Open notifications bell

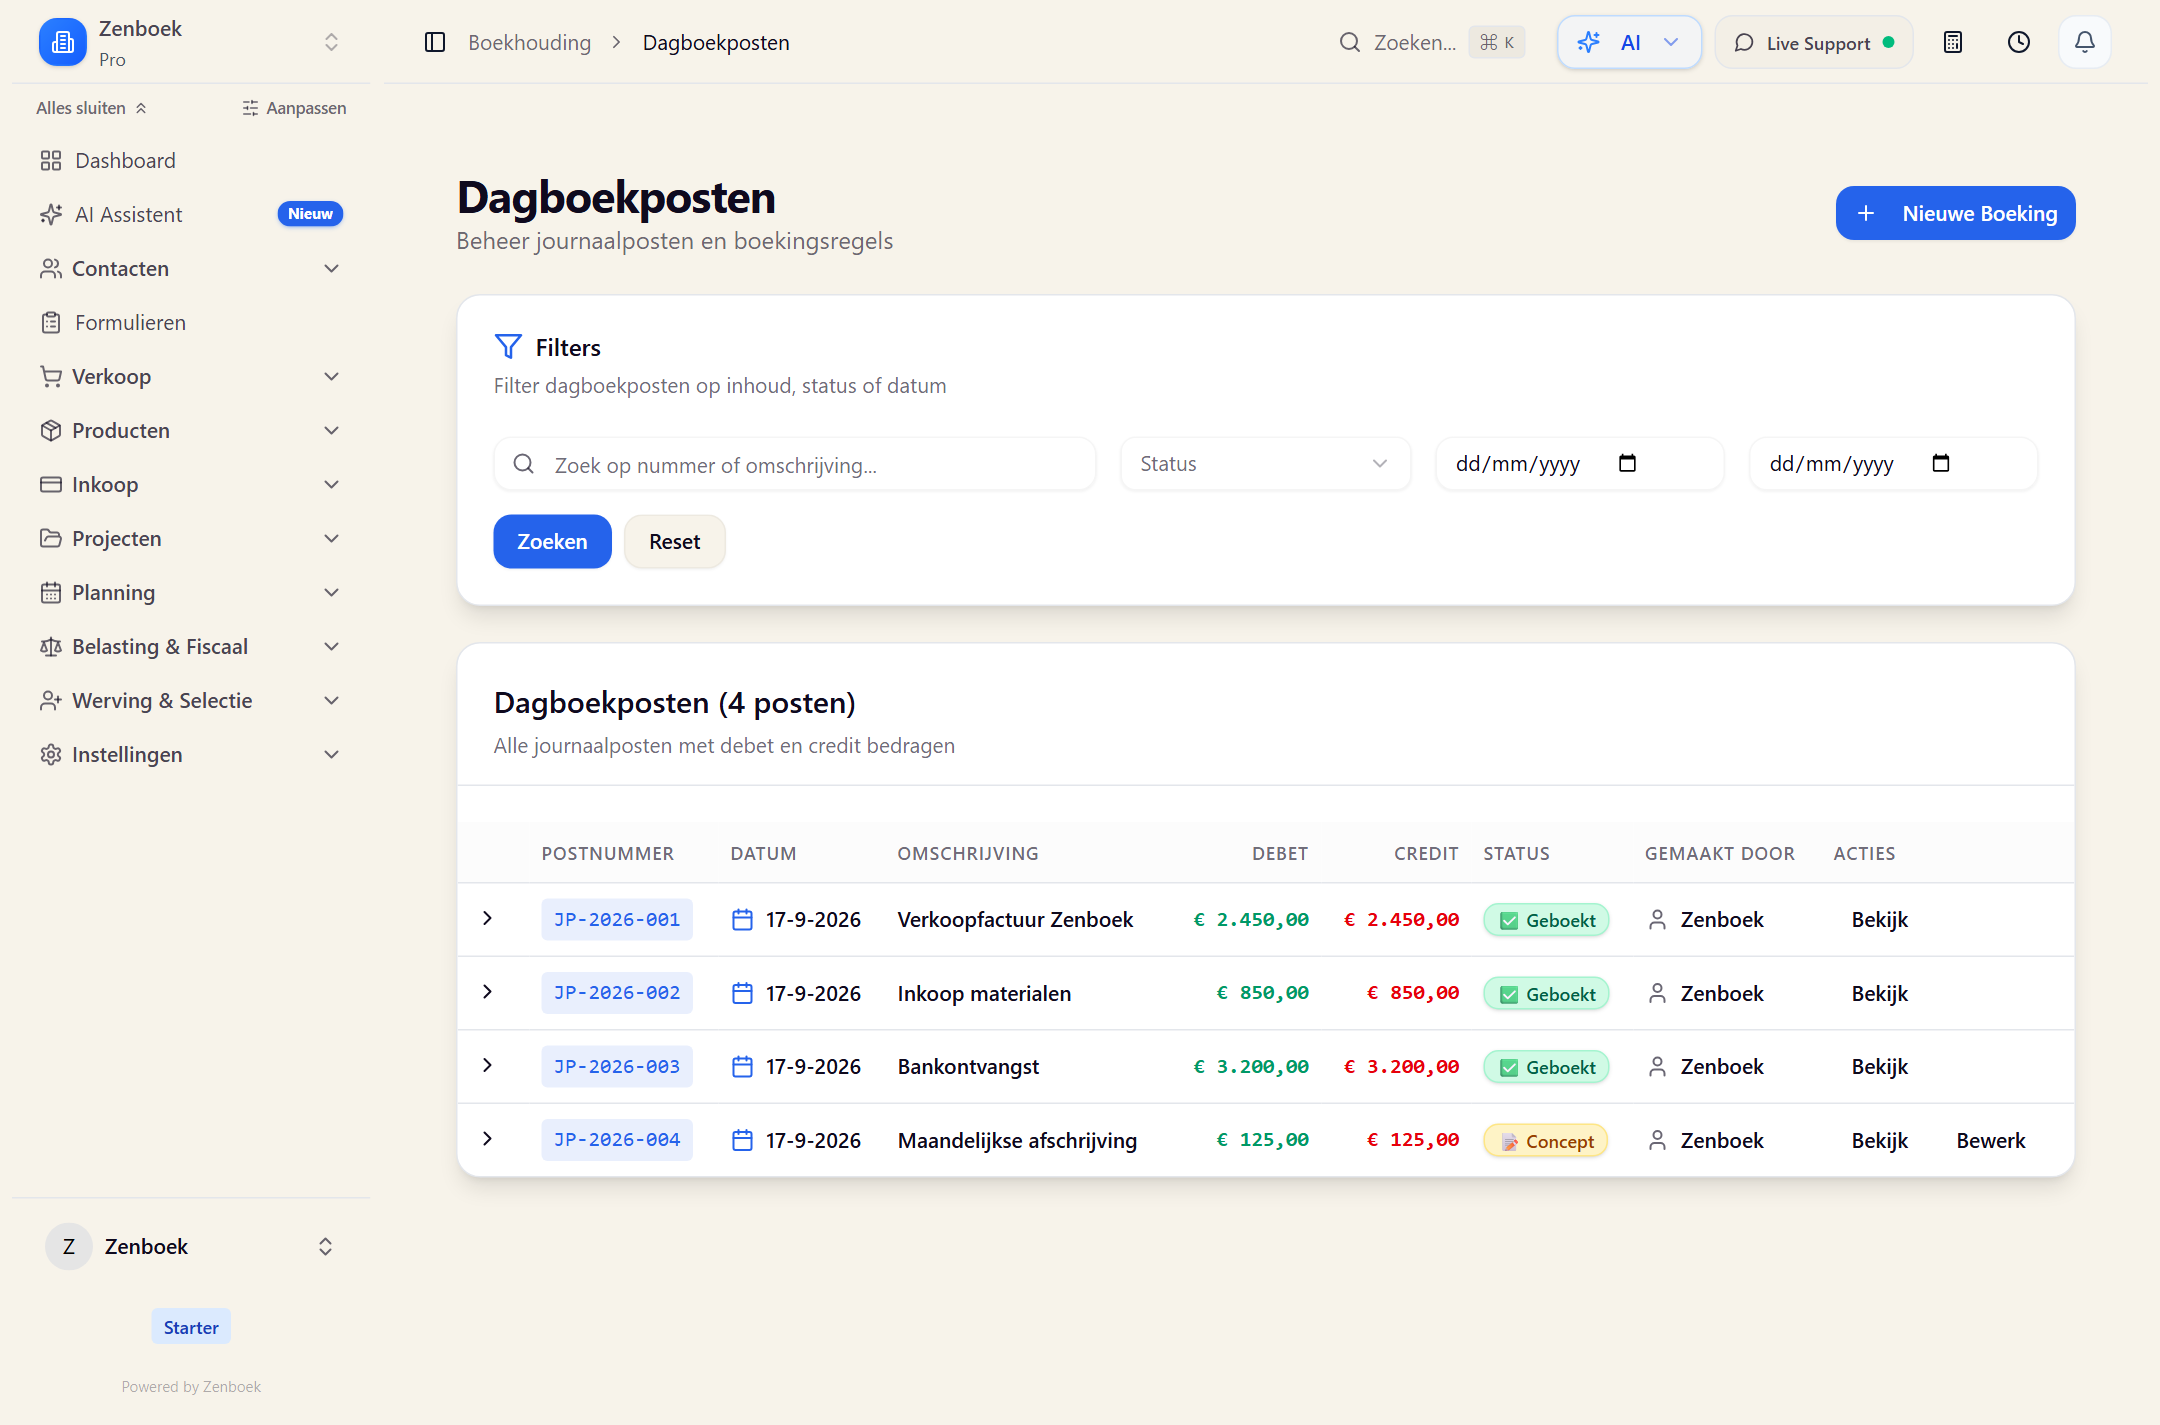[x=2085, y=42]
